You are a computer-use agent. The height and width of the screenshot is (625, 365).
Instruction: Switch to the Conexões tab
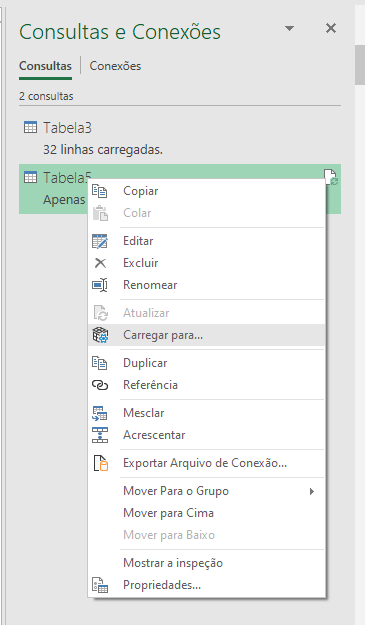115,66
